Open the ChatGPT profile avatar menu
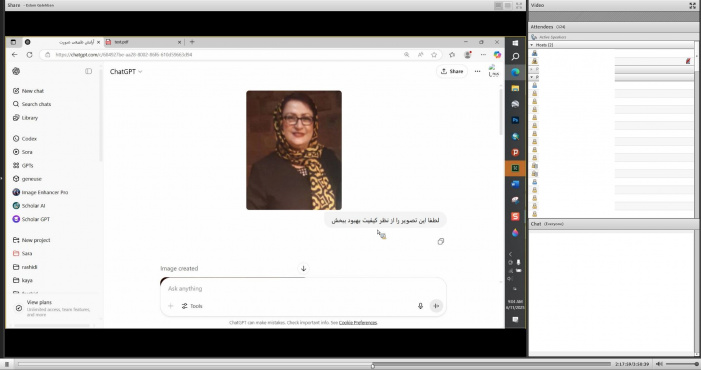701x370 pixels. [x=494, y=71]
